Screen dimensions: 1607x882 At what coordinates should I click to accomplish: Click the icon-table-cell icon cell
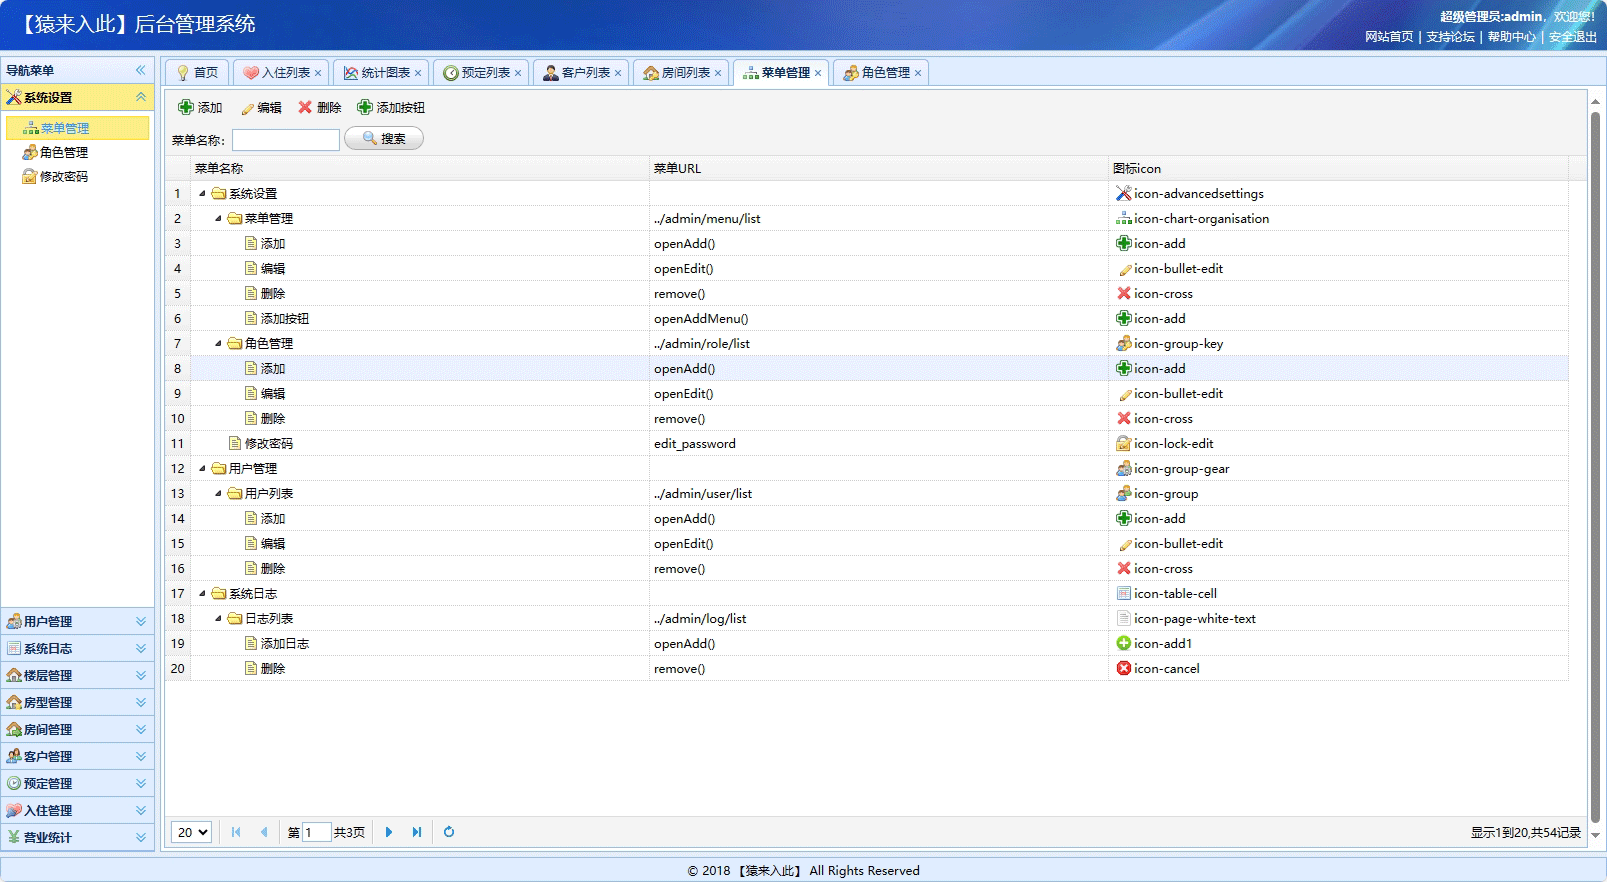(x=1338, y=593)
